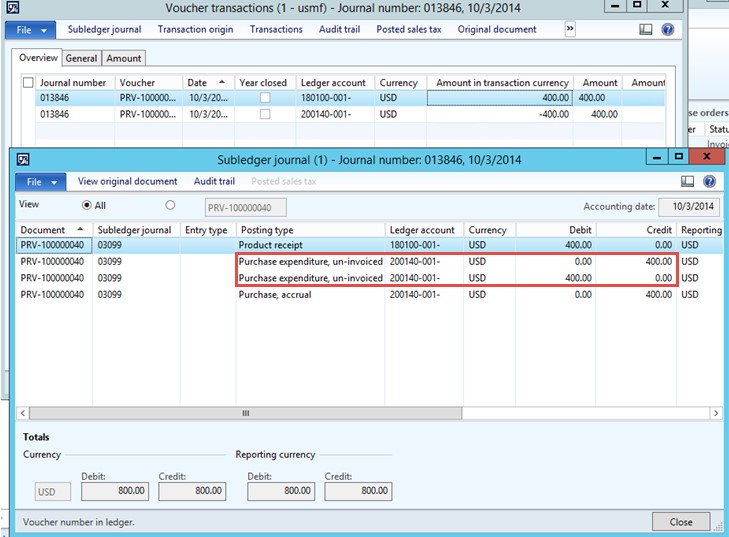Click Ledger account header in voucher grid

[335, 83]
